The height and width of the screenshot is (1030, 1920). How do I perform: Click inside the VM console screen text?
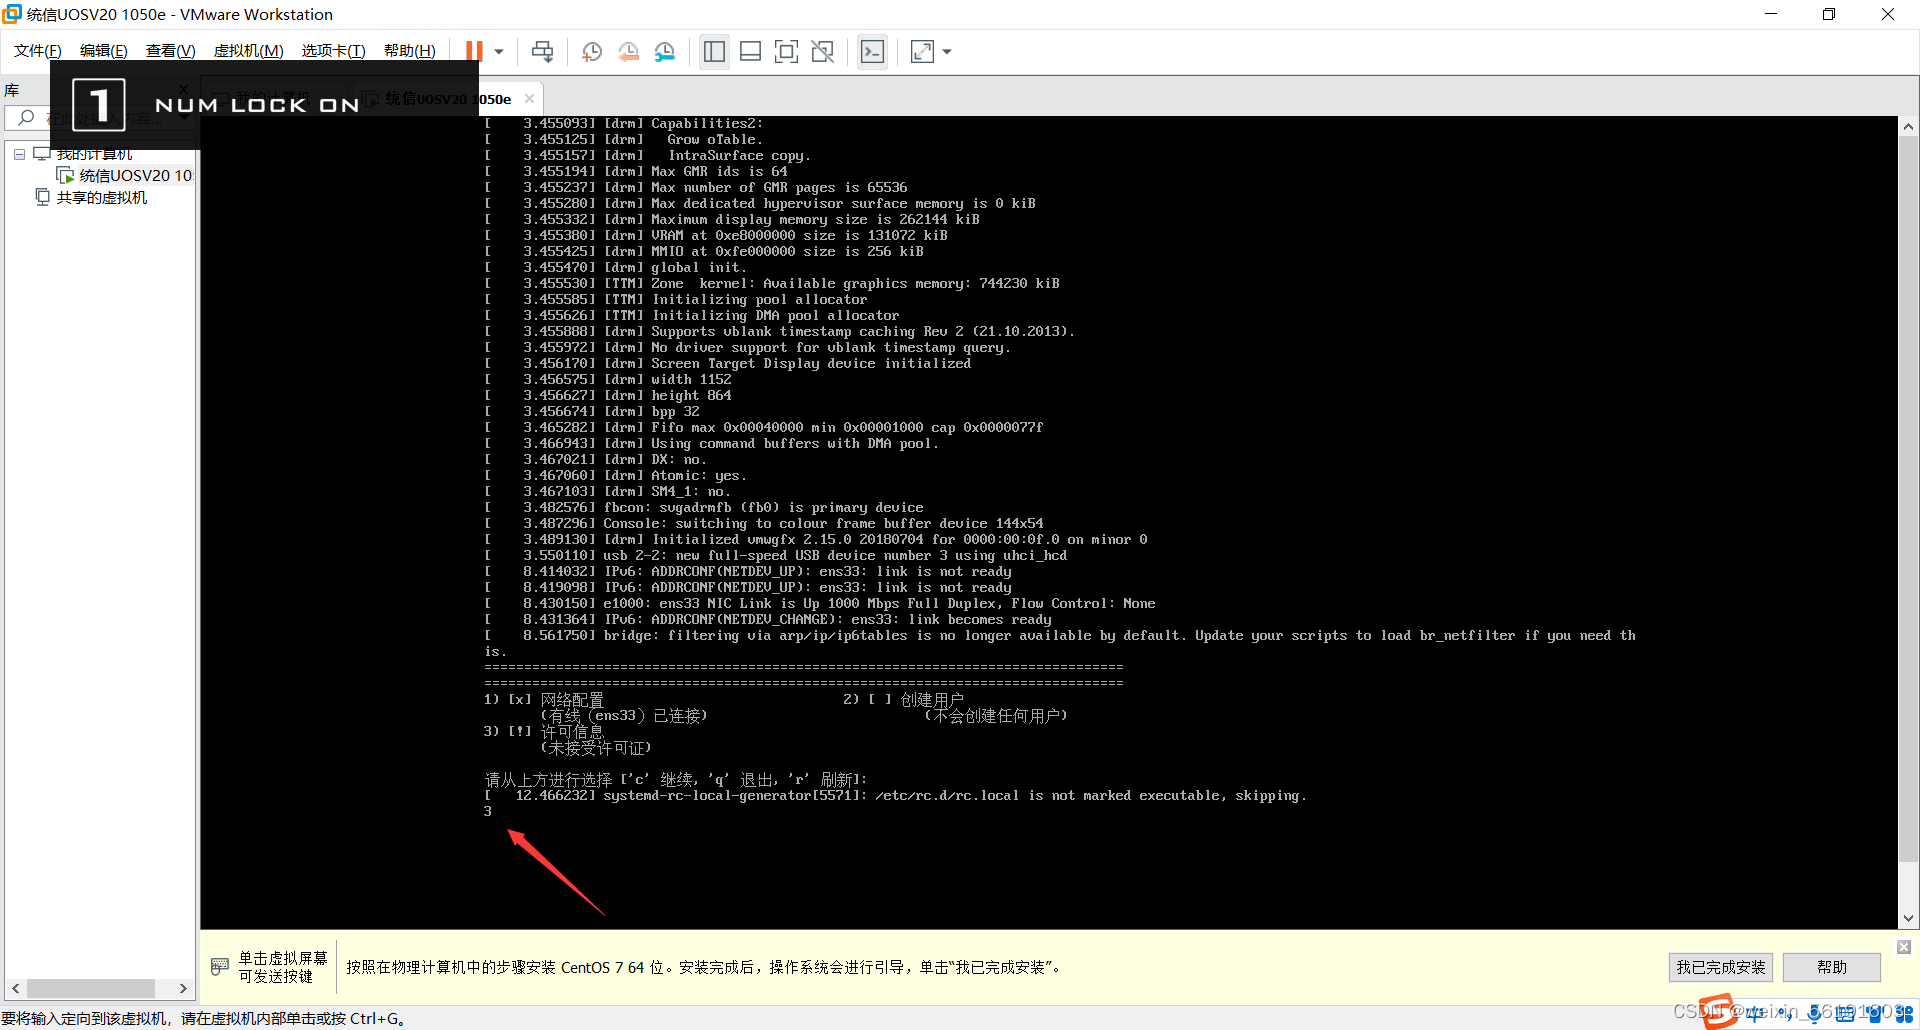coord(1048,522)
